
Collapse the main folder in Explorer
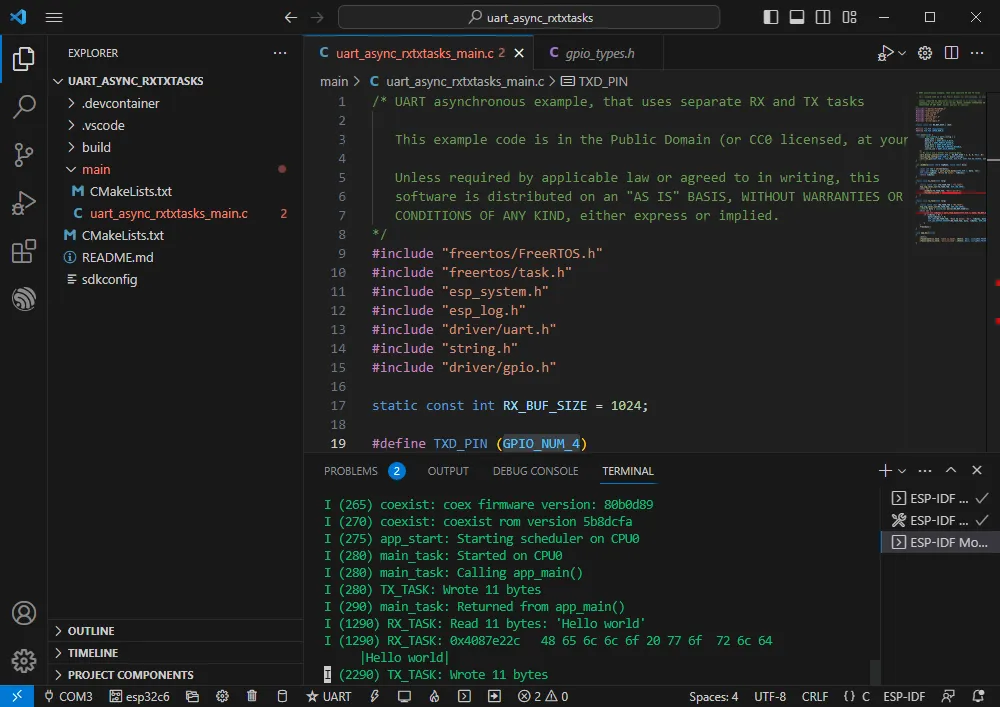95,169
